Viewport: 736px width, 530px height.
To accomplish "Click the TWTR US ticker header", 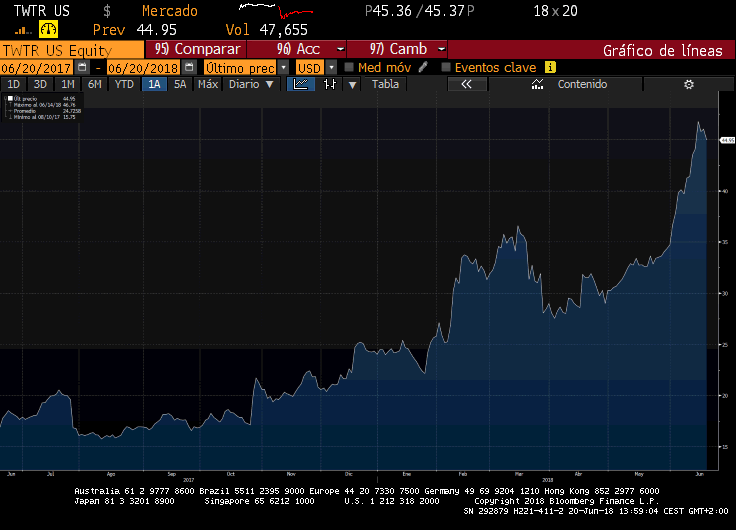I will (42, 11).
